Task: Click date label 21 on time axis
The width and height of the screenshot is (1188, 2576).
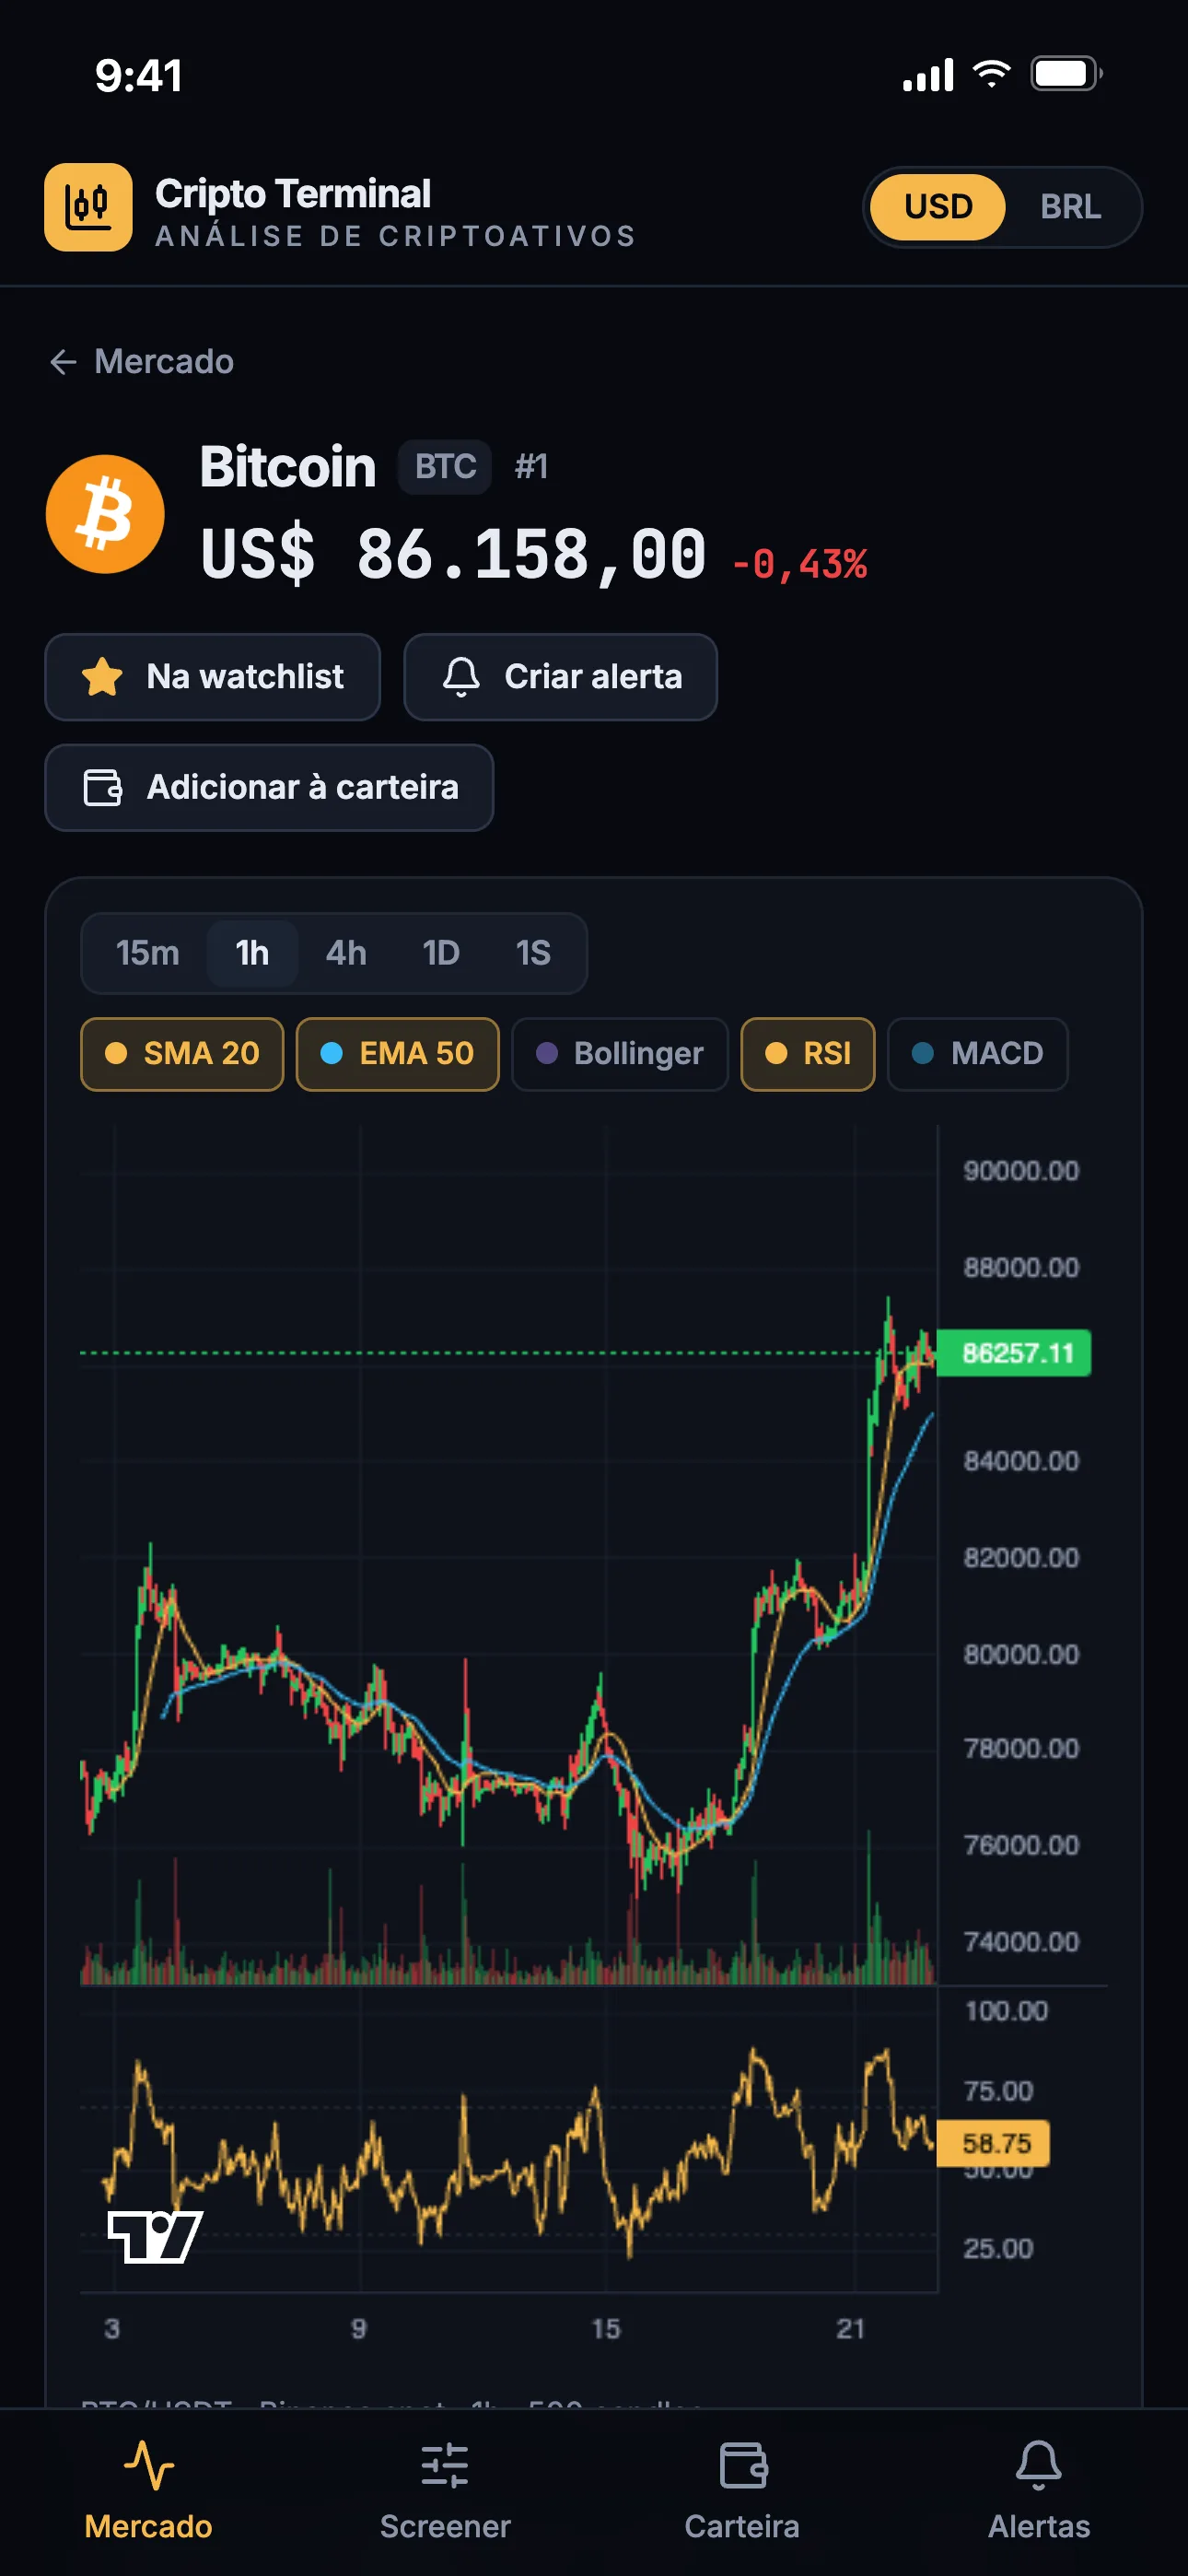Action: click(851, 2329)
